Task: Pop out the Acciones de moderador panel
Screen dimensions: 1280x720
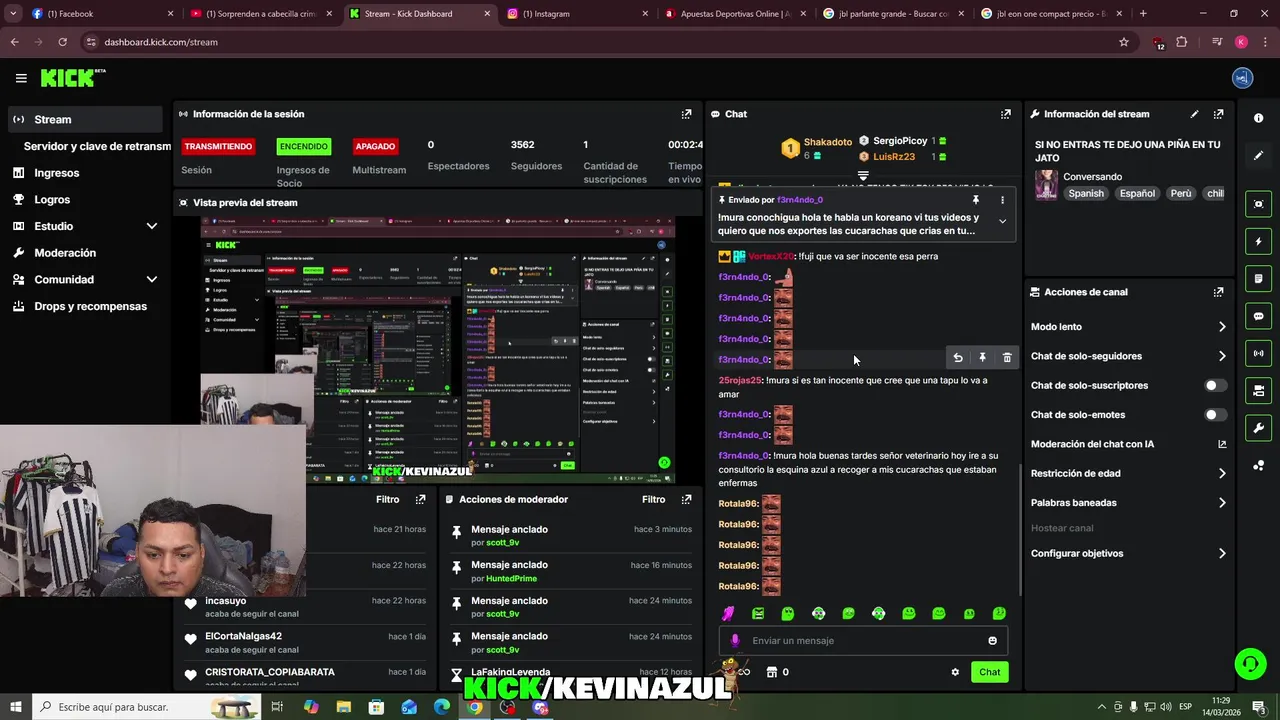Action: click(686, 499)
